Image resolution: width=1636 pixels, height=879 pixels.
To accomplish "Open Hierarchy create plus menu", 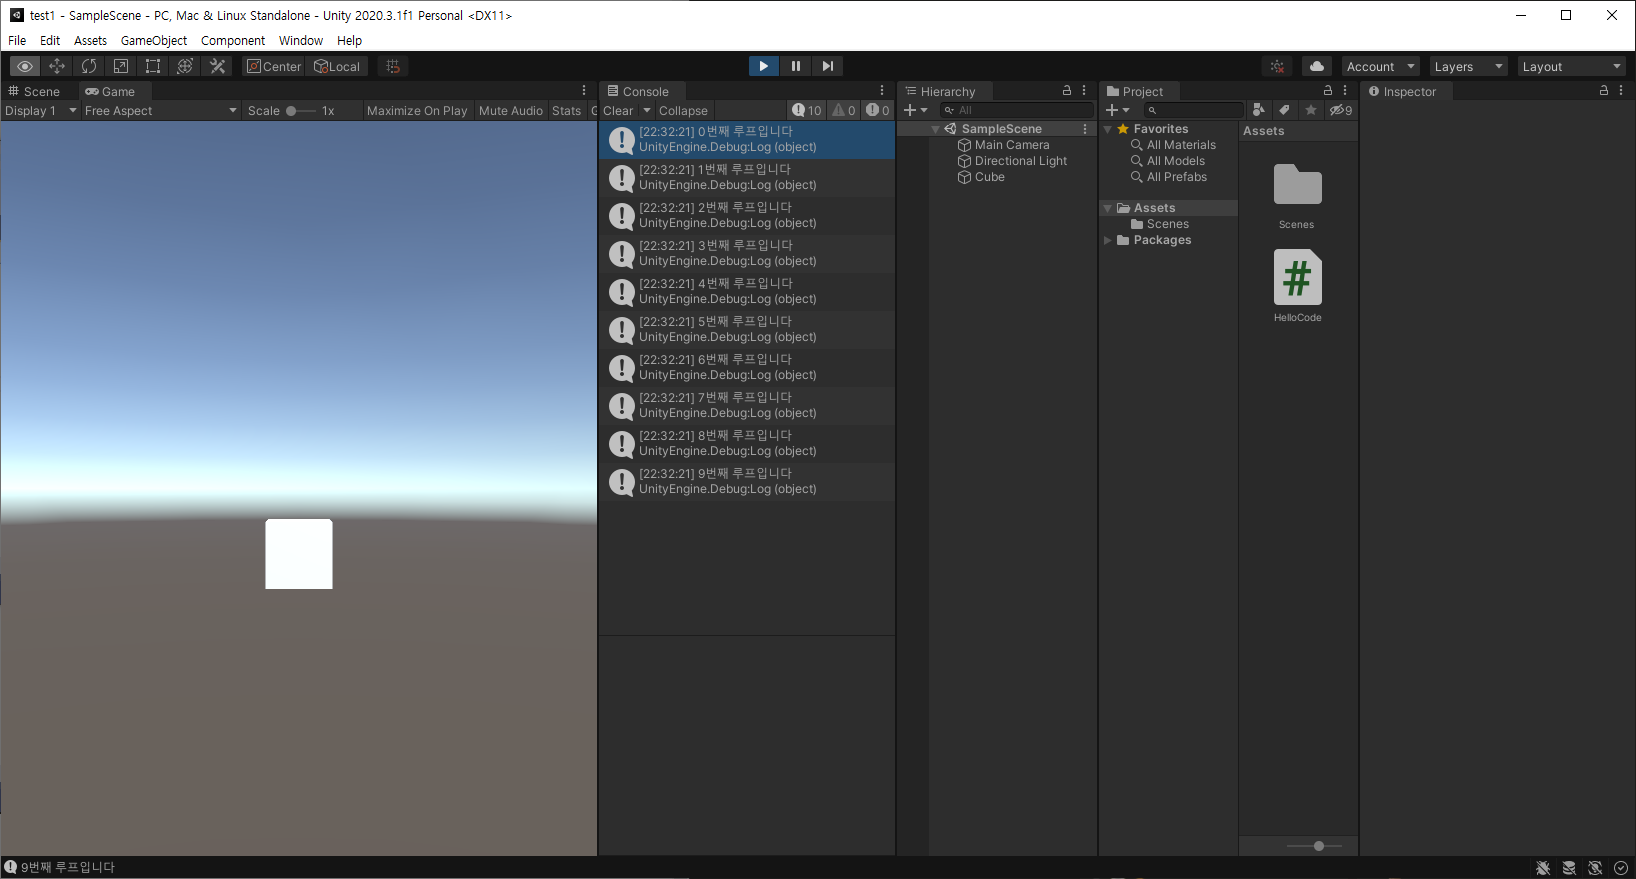I will click(915, 110).
